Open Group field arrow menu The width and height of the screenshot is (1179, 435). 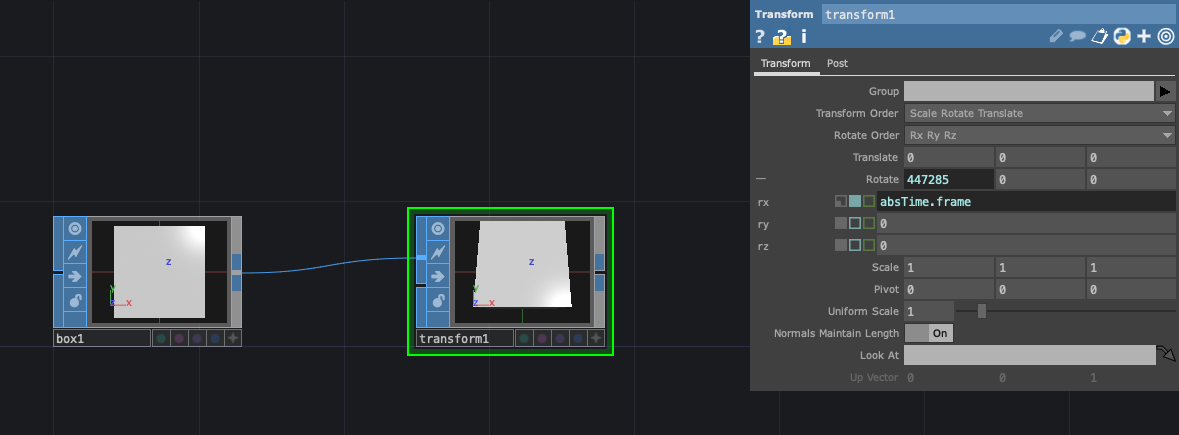point(1165,91)
